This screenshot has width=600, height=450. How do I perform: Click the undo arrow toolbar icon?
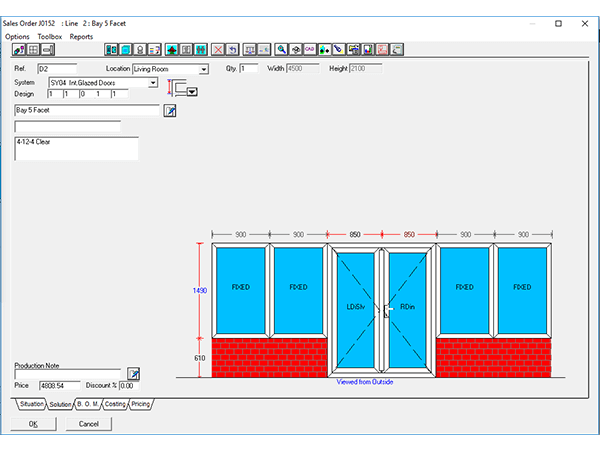(x=232, y=48)
